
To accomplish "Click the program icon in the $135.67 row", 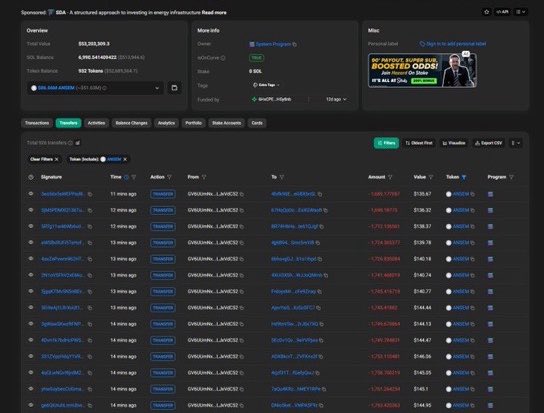I will (x=490, y=194).
